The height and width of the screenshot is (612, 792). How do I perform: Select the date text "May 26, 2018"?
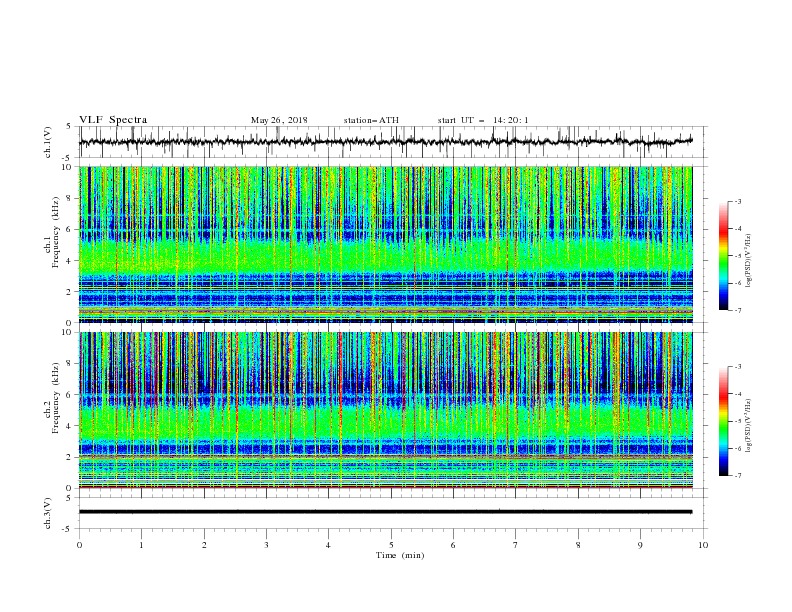coord(279,120)
